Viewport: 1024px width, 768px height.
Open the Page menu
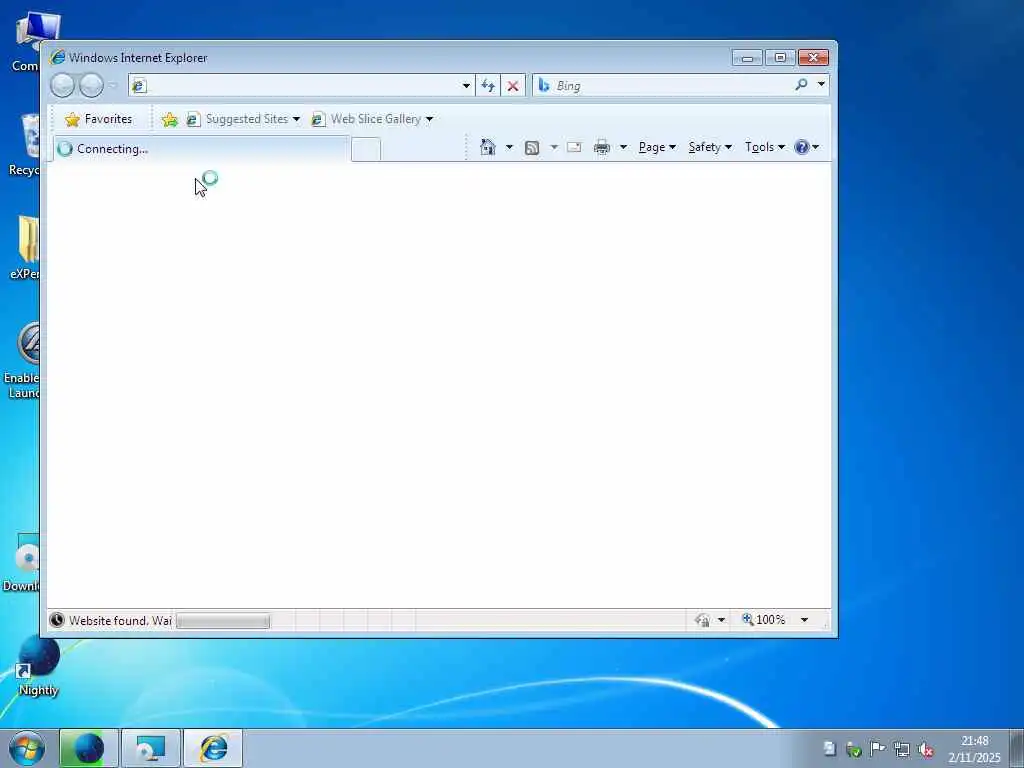(657, 148)
